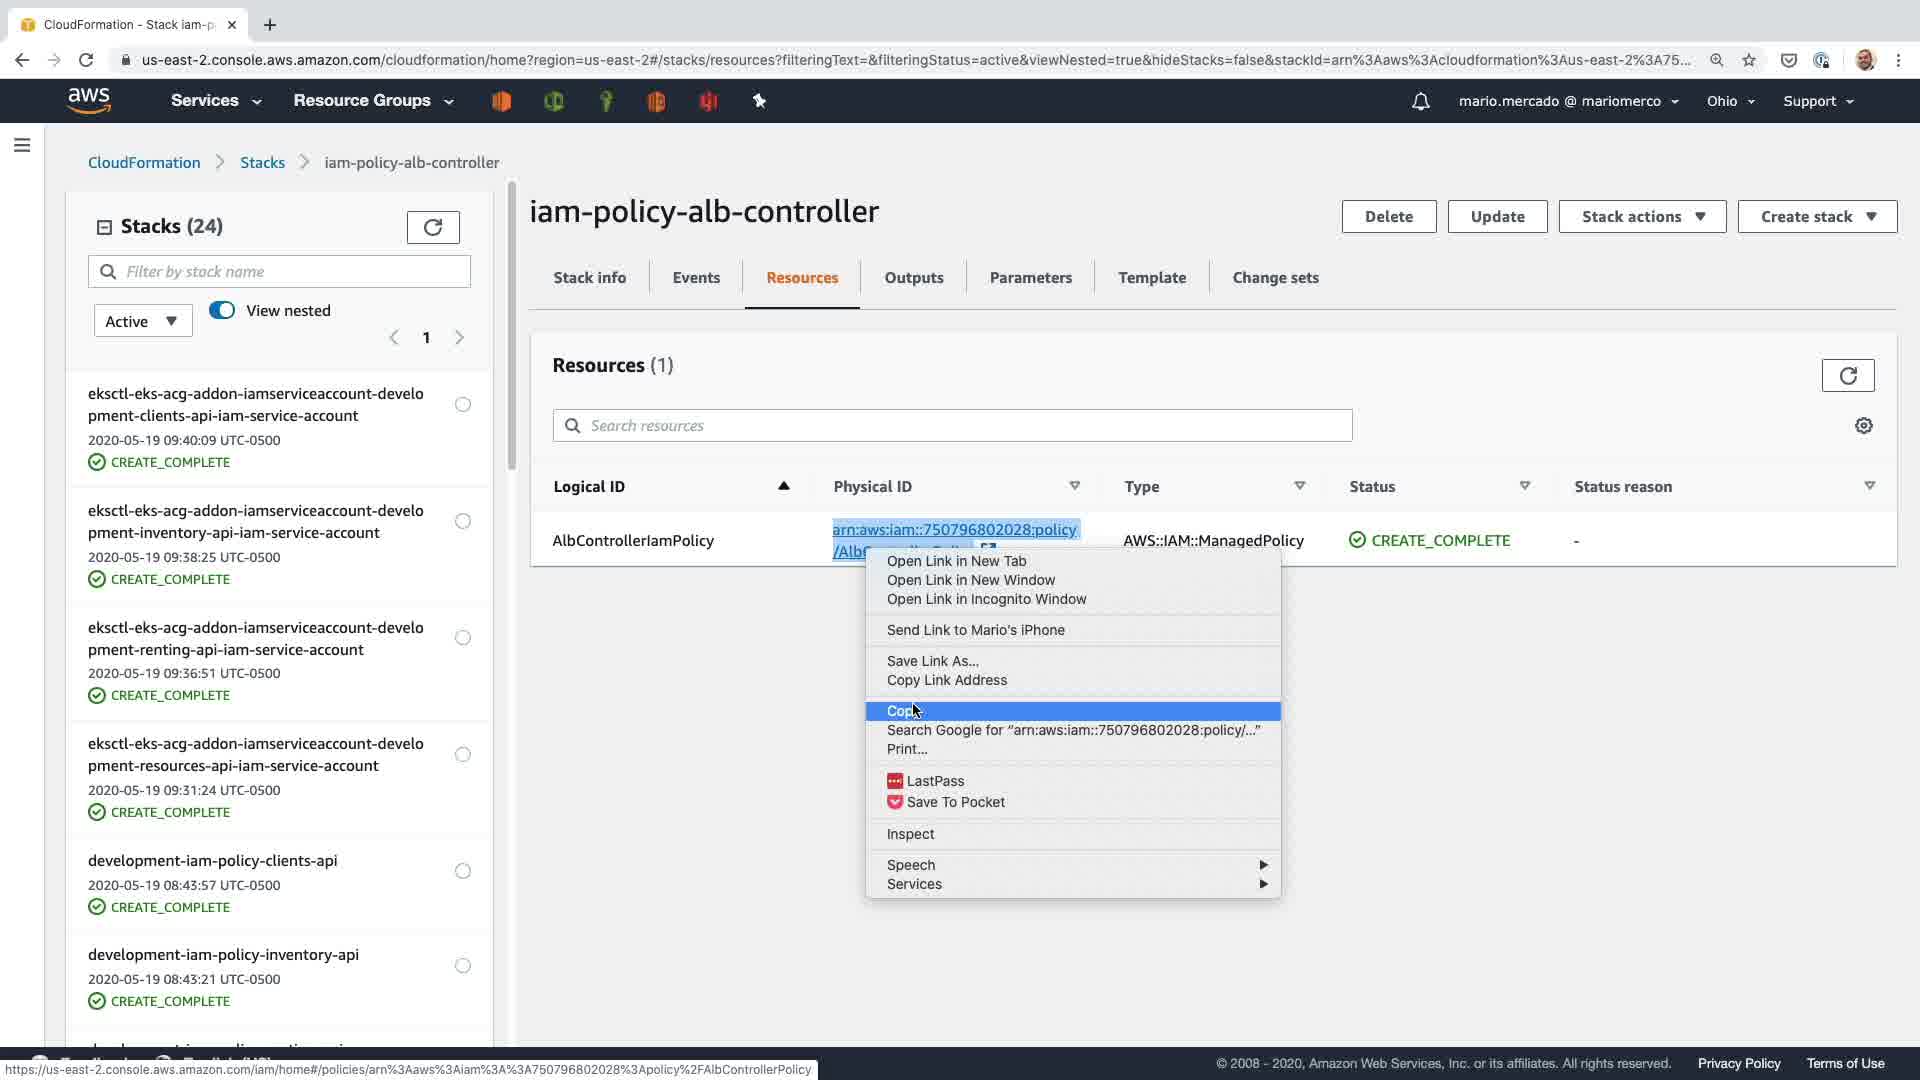Viewport: 1920px width, 1080px height.
Task: Switch to the Template tab
Action: click(x=1151, y=278)
